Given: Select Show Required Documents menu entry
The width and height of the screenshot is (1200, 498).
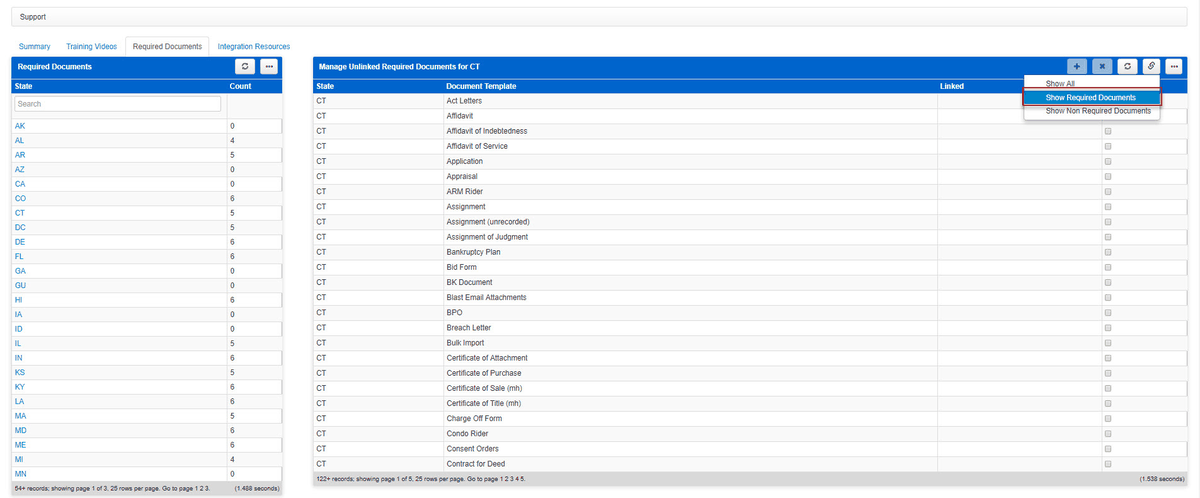Looking at the screenshot, I should (x=1091, y=98).
